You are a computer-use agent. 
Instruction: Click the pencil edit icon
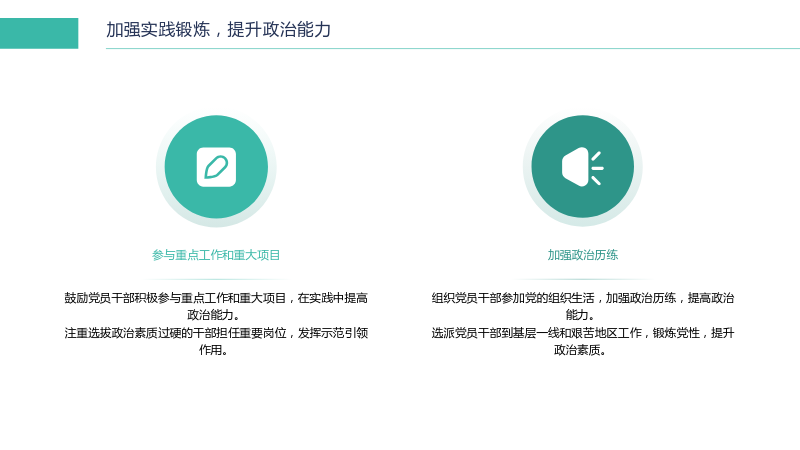pos(216,167)
